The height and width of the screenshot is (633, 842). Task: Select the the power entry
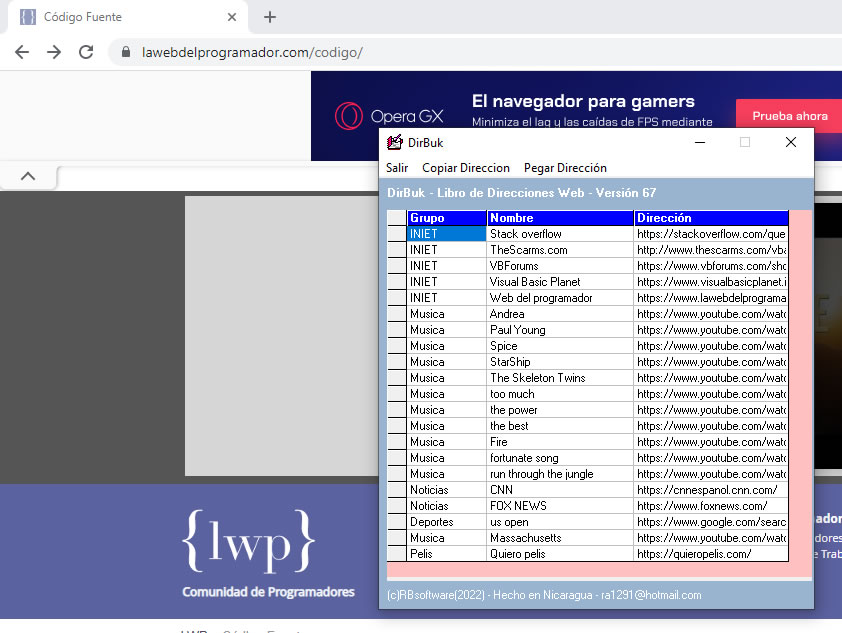coord(561,410)
